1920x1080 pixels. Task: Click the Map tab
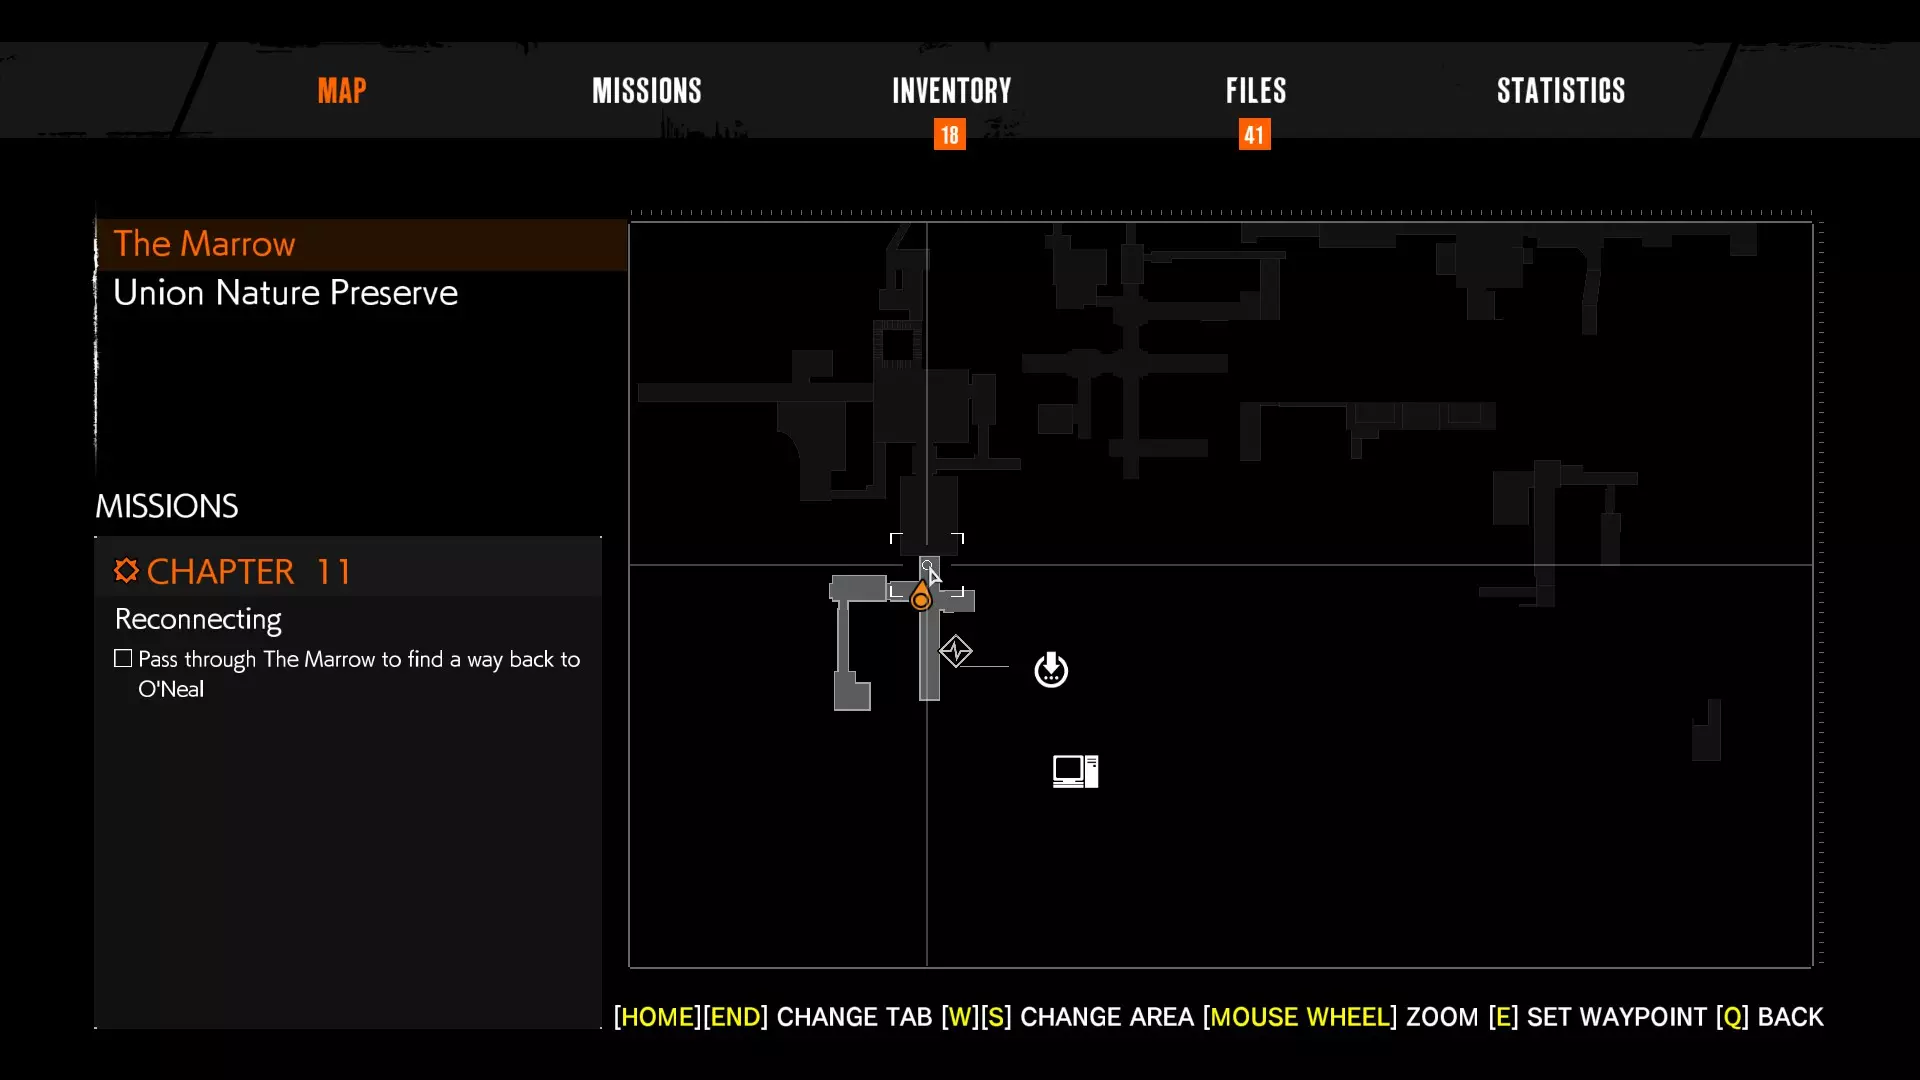tap(342, 91)
